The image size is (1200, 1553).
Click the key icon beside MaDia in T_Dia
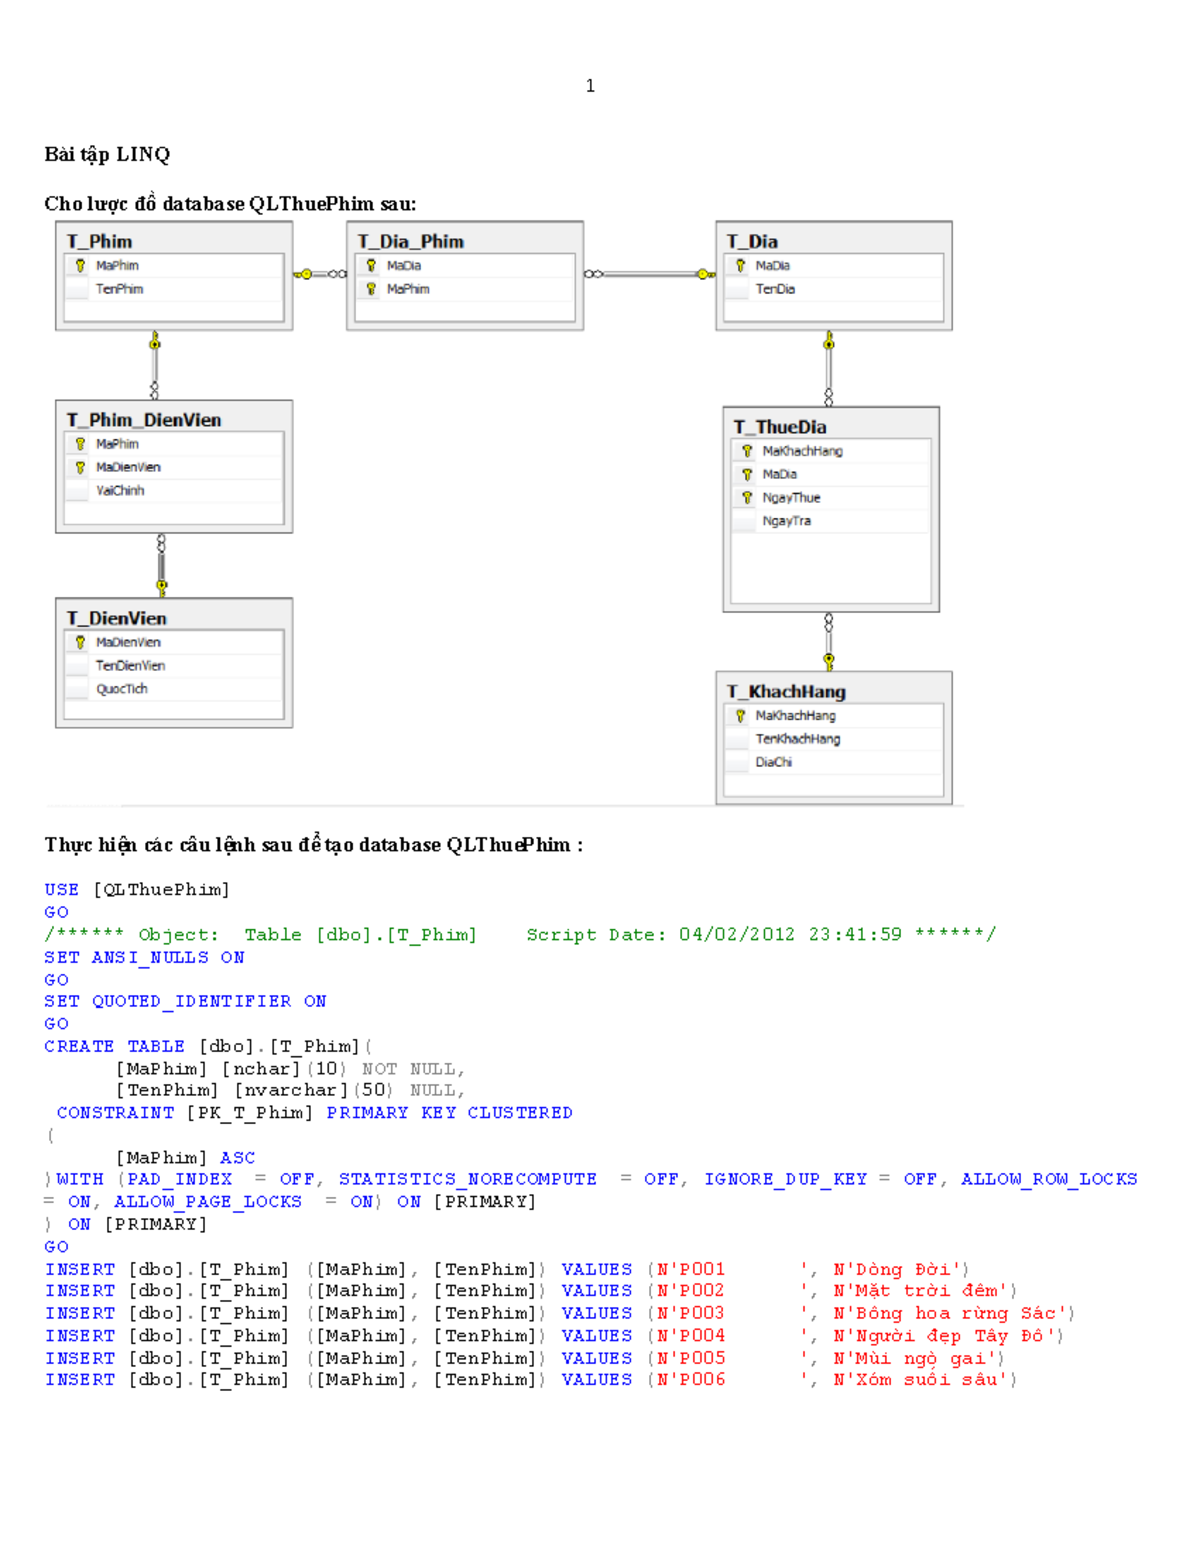click(x=741, y=264)
